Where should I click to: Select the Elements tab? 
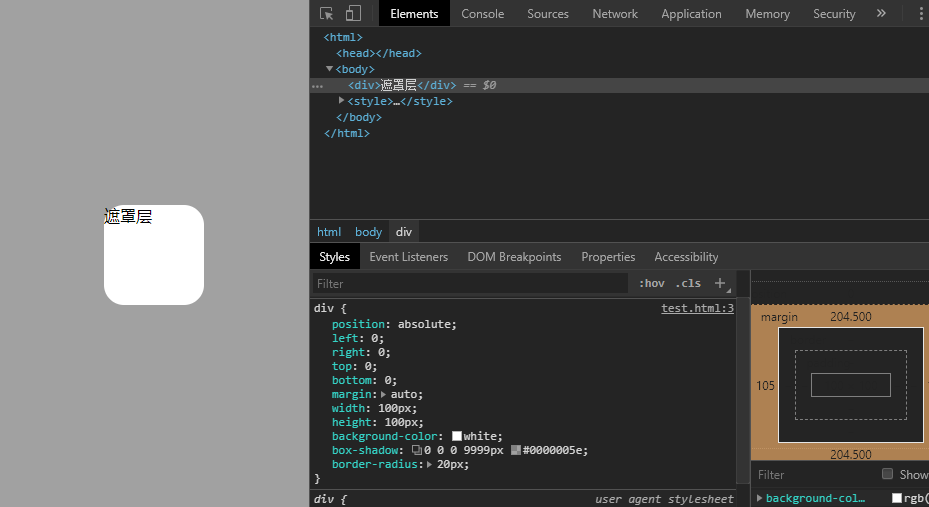(x=414, y=14)
